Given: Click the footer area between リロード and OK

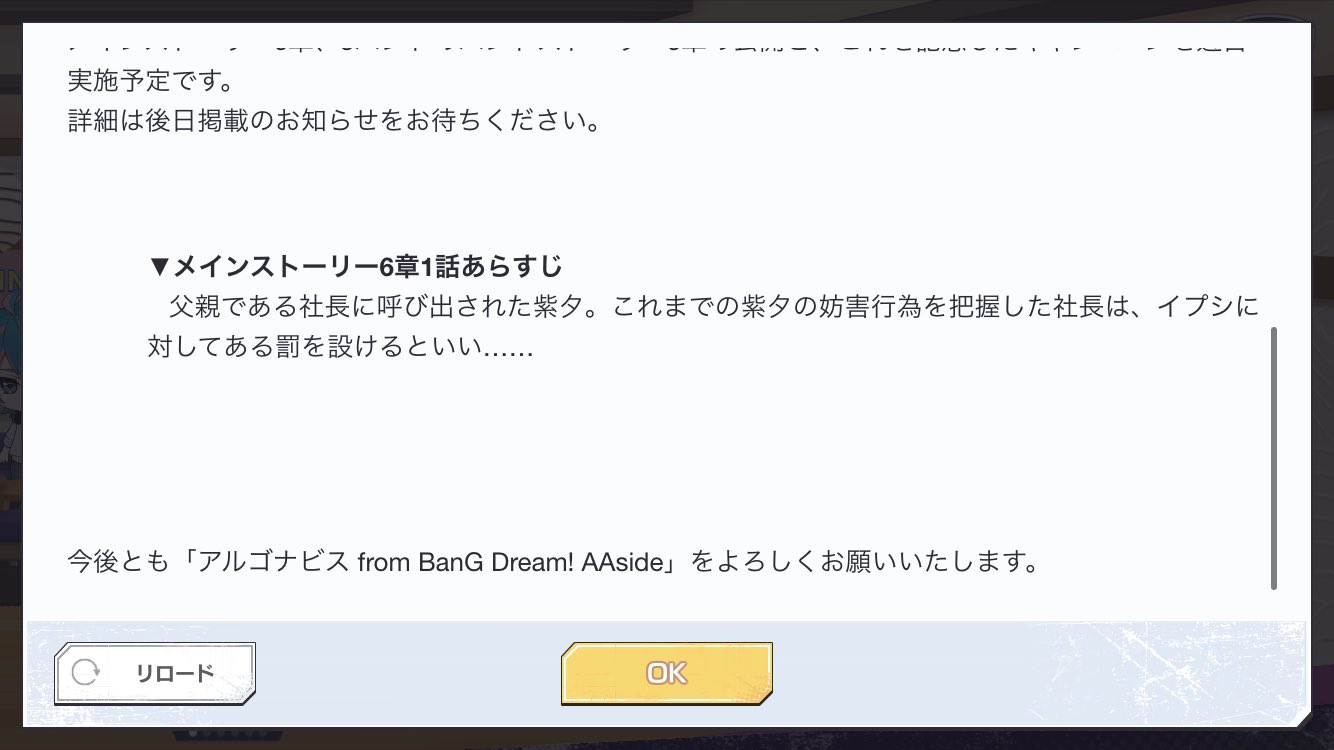Looking at the screenshot, I should coord(408,673).
